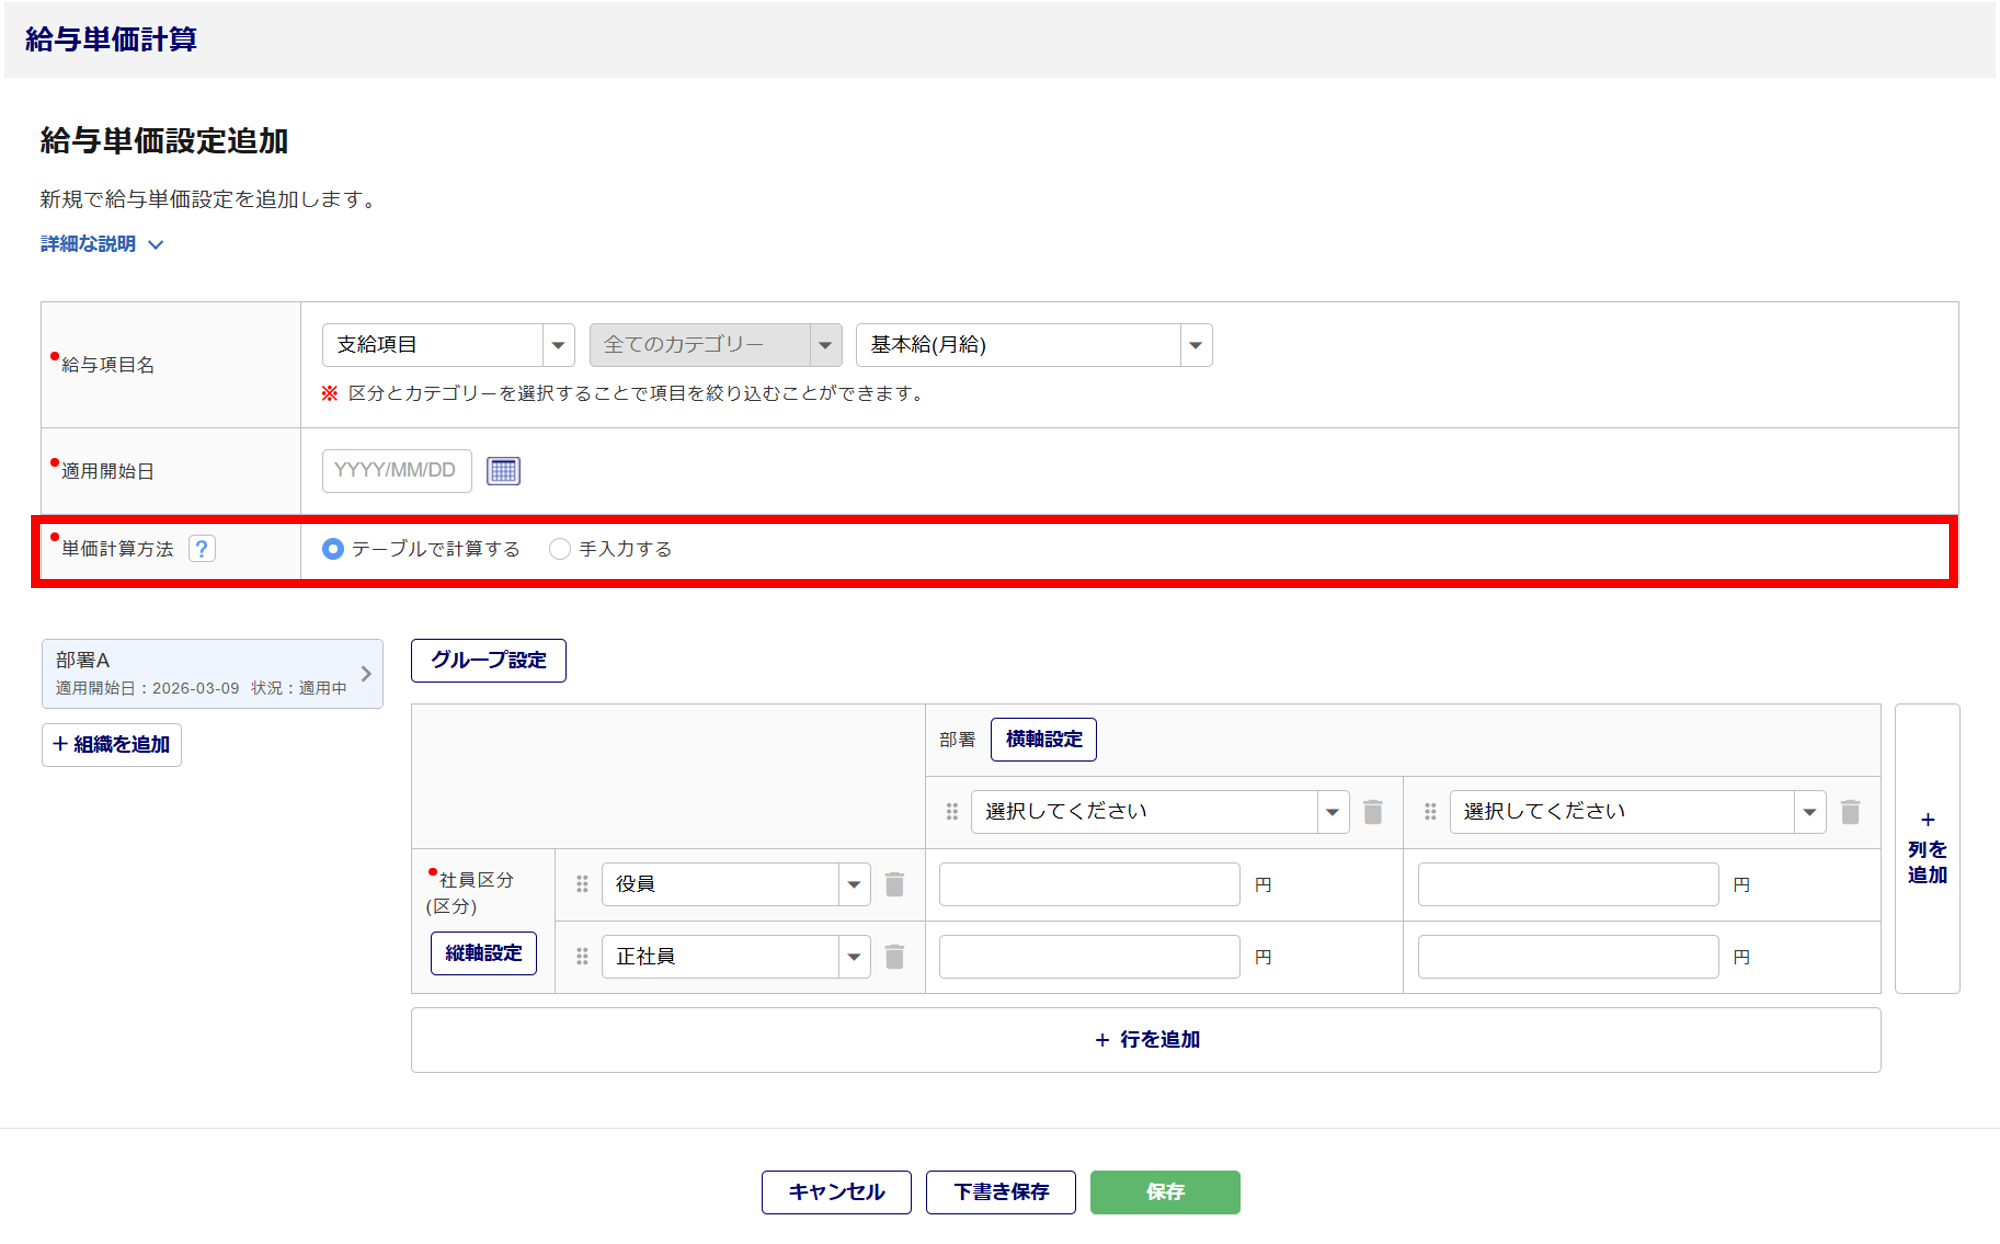
Task: Select テーブルで計算する radio button
Action: click(x=333, y=549)
